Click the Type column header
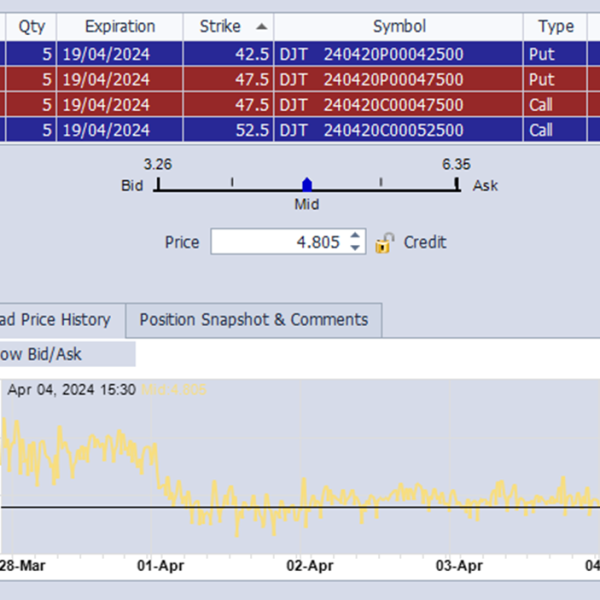 [x=556, y=27]
